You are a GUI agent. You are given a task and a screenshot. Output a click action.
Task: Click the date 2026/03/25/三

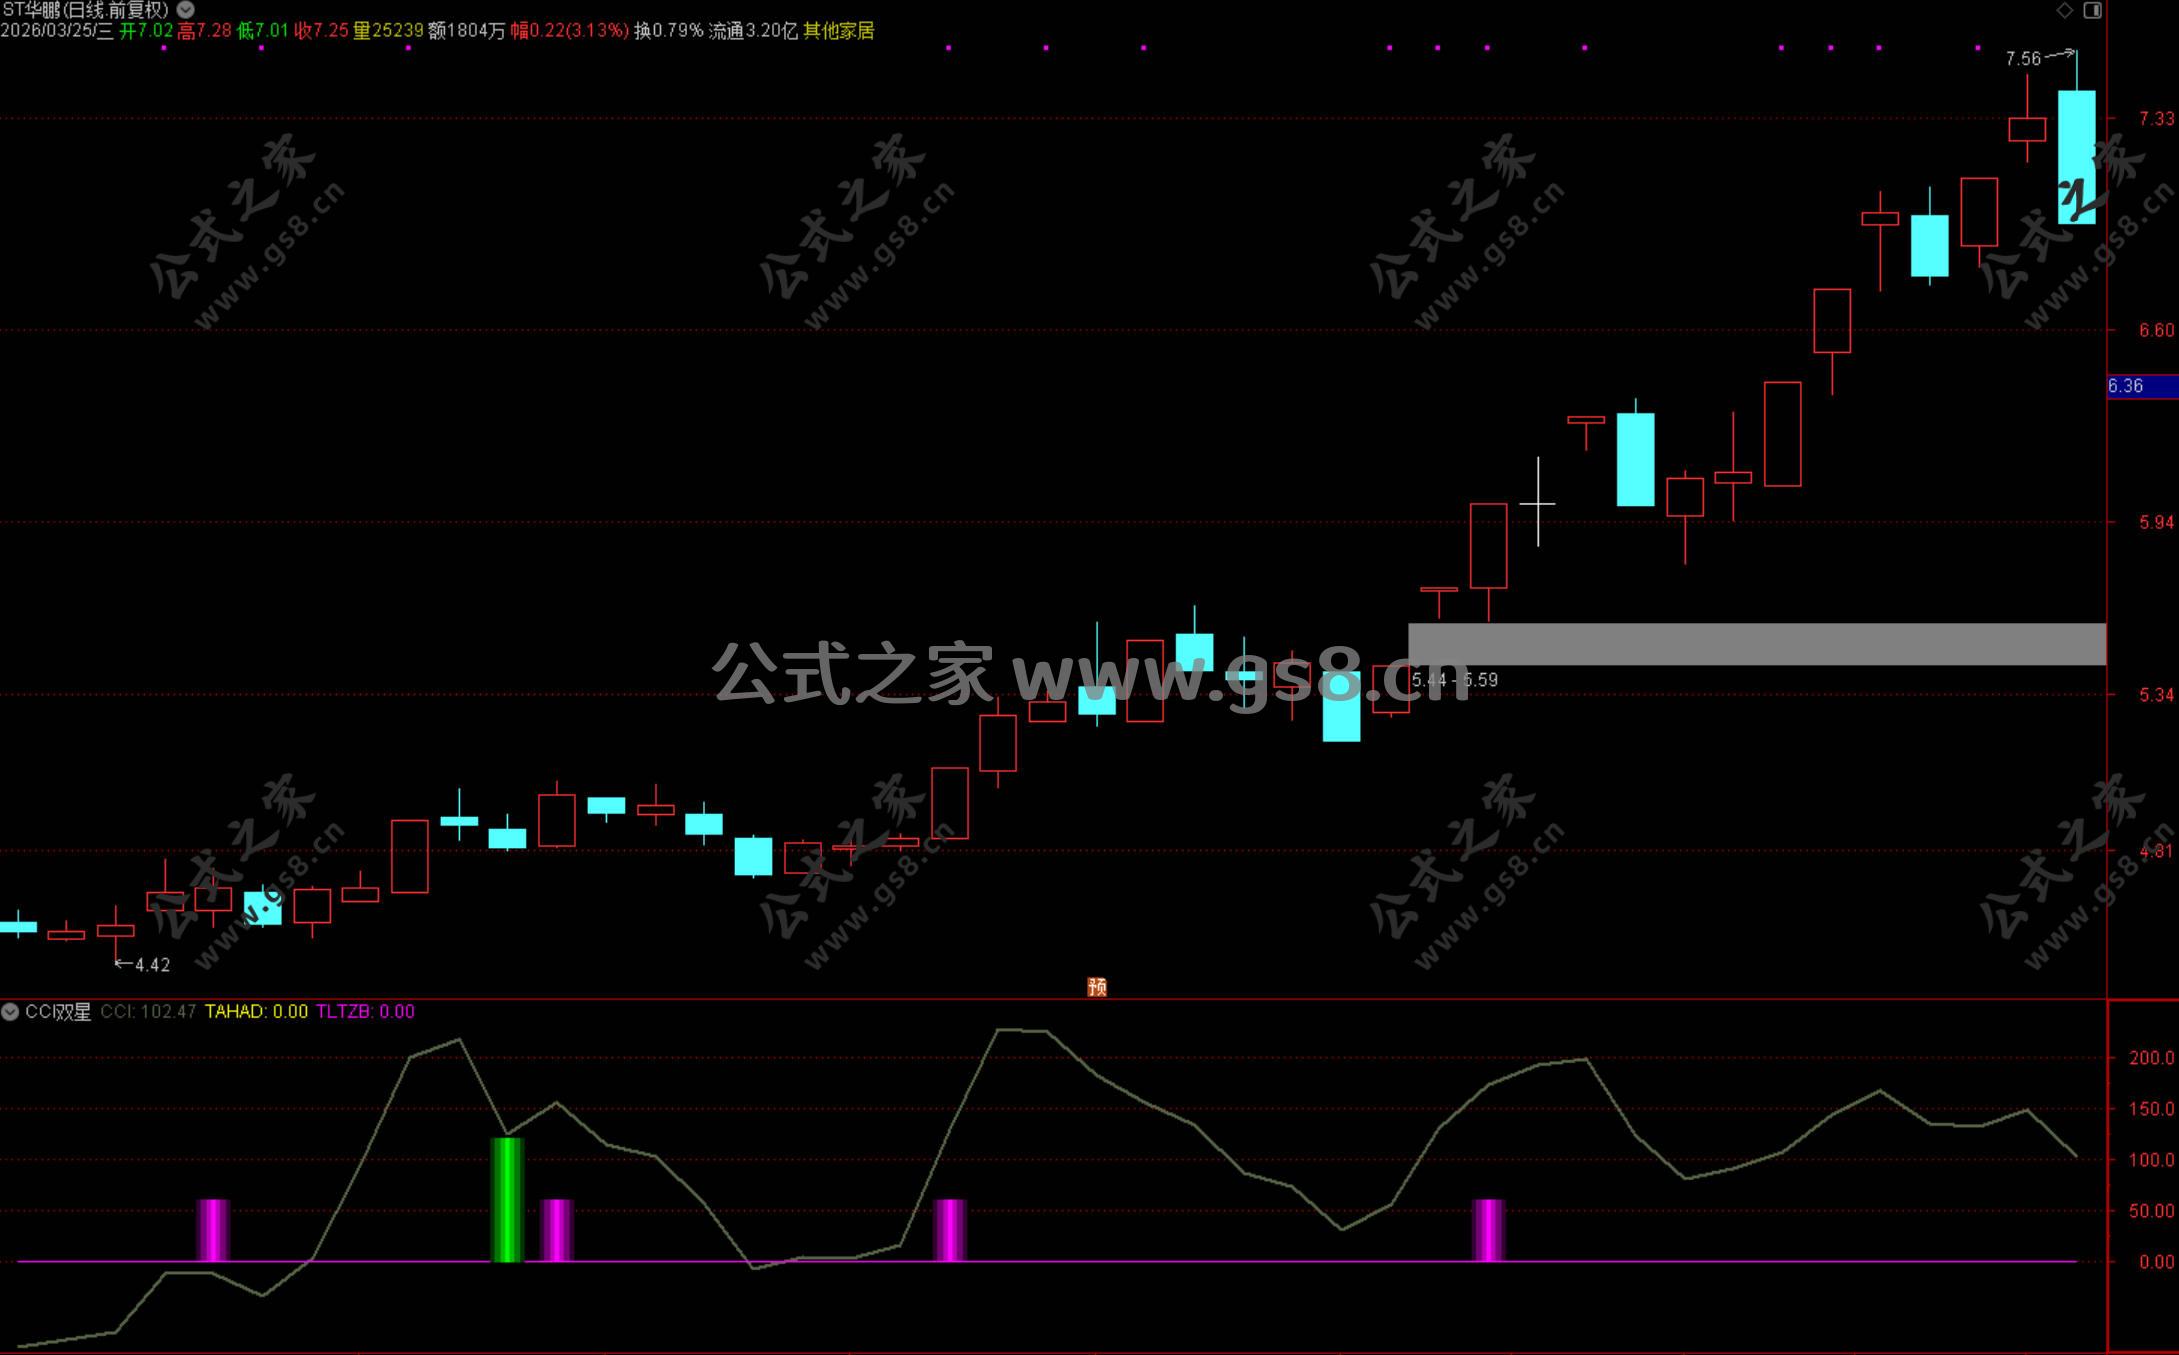(x=57, y=31)
